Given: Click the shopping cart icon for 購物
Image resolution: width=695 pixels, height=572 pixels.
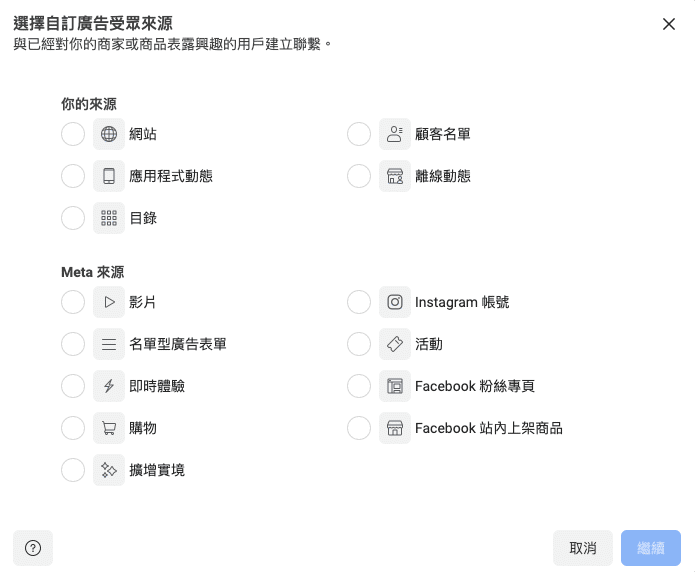Looking at the screenshot, I should point(109,428).
